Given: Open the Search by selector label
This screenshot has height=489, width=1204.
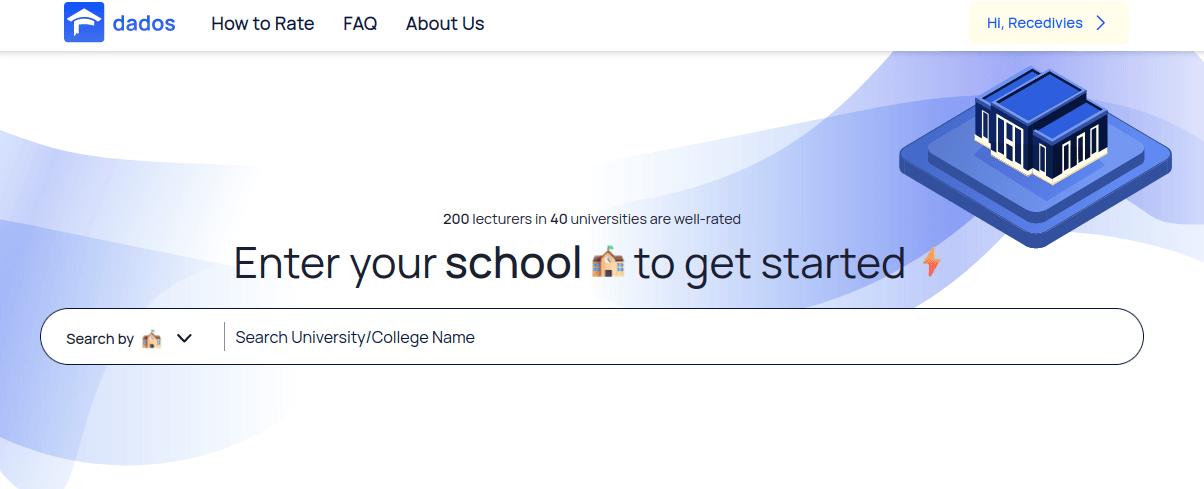Looking at the screenshot, I should tap(100, 339).
